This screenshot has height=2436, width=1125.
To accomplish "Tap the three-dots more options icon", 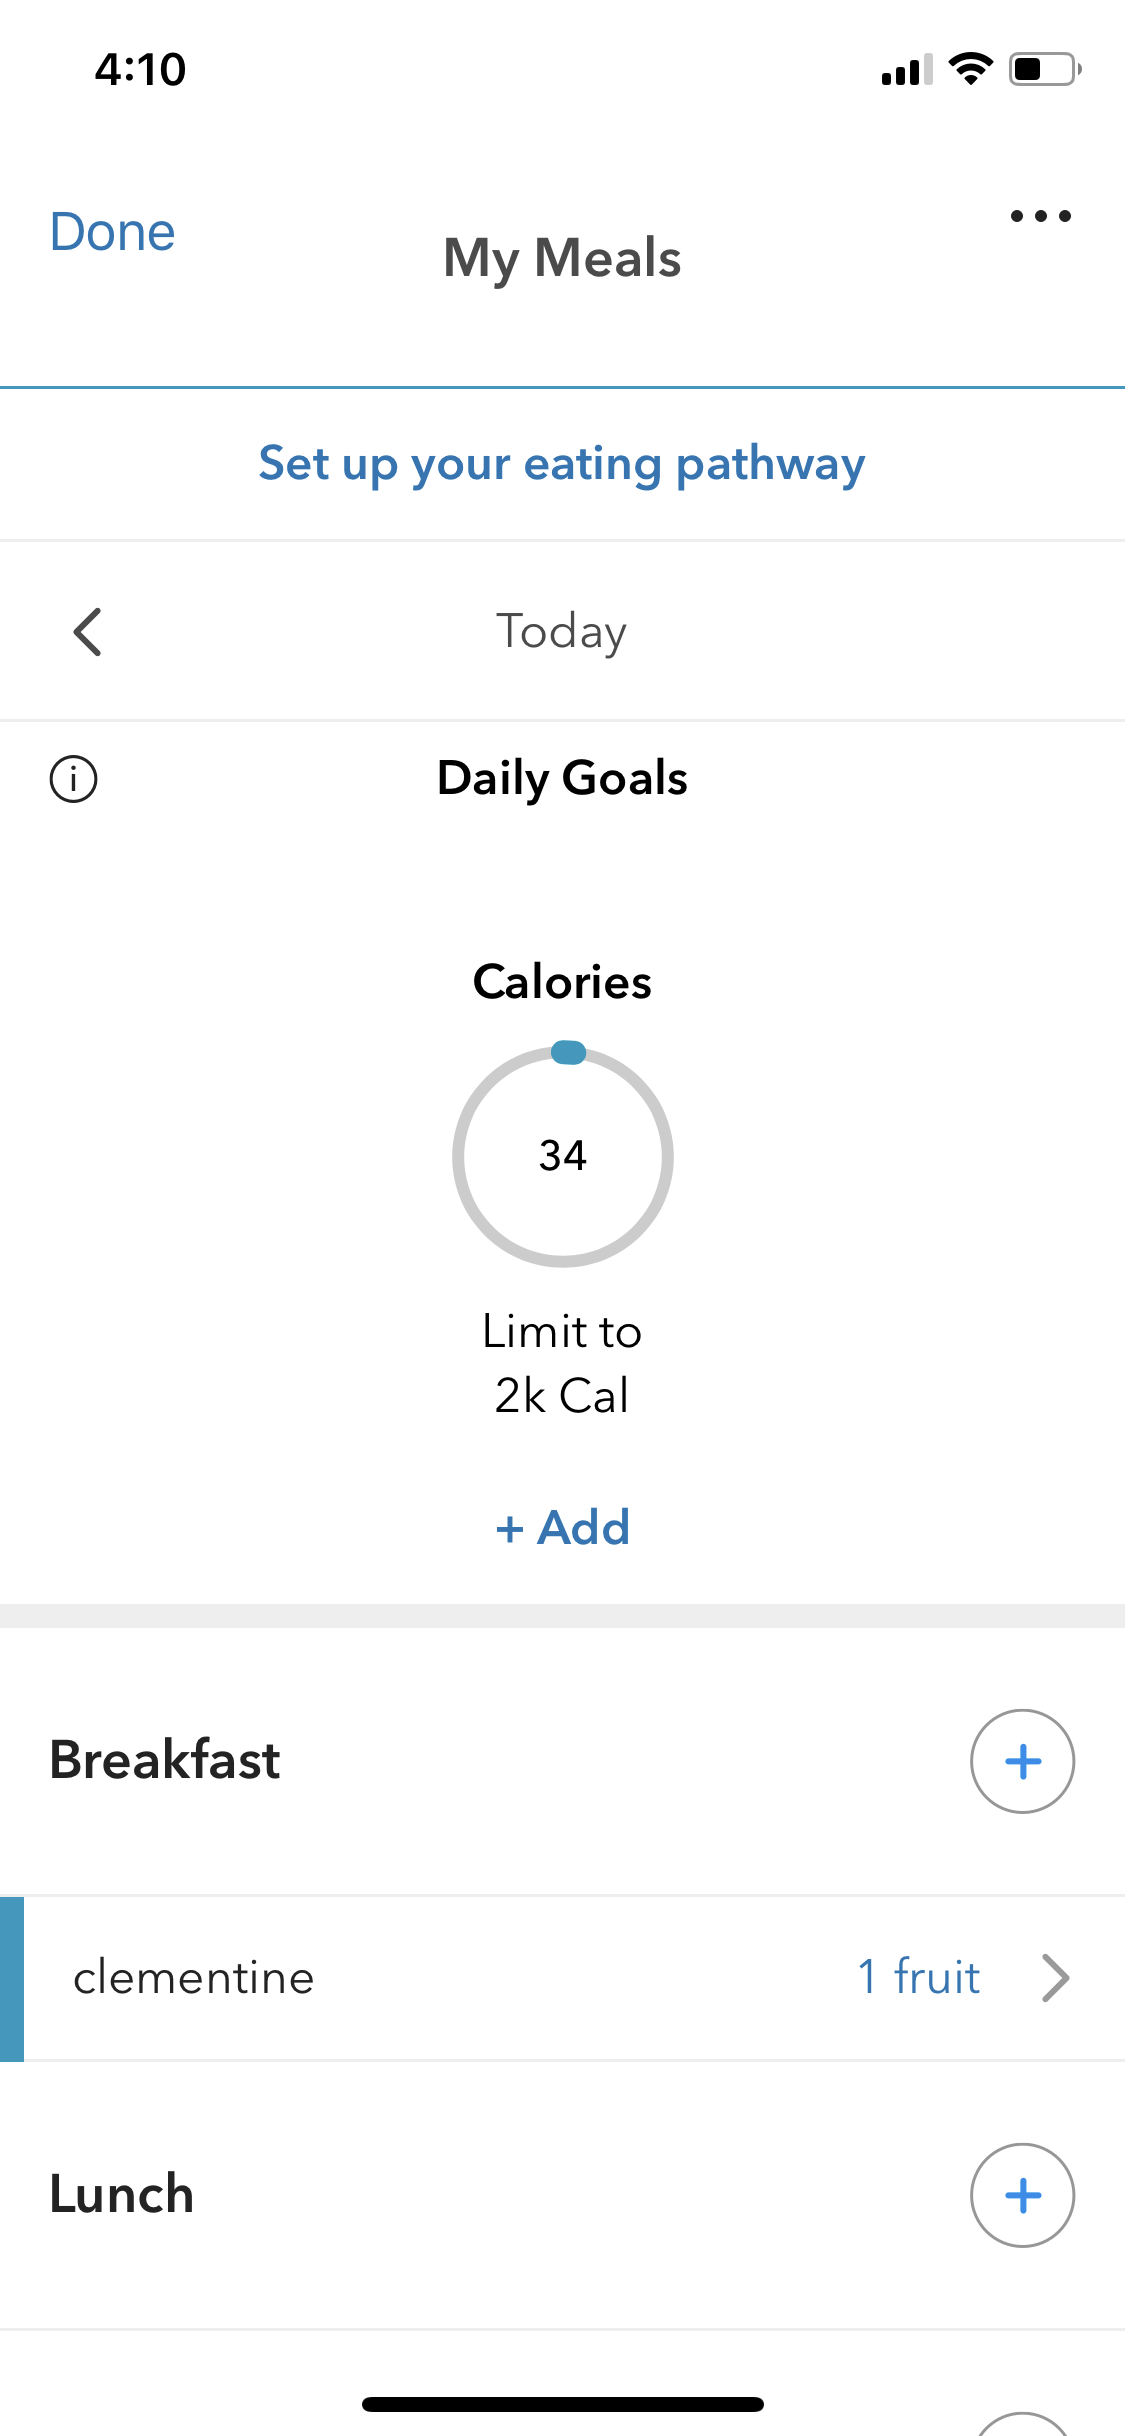I will (x=1040, y=216).
